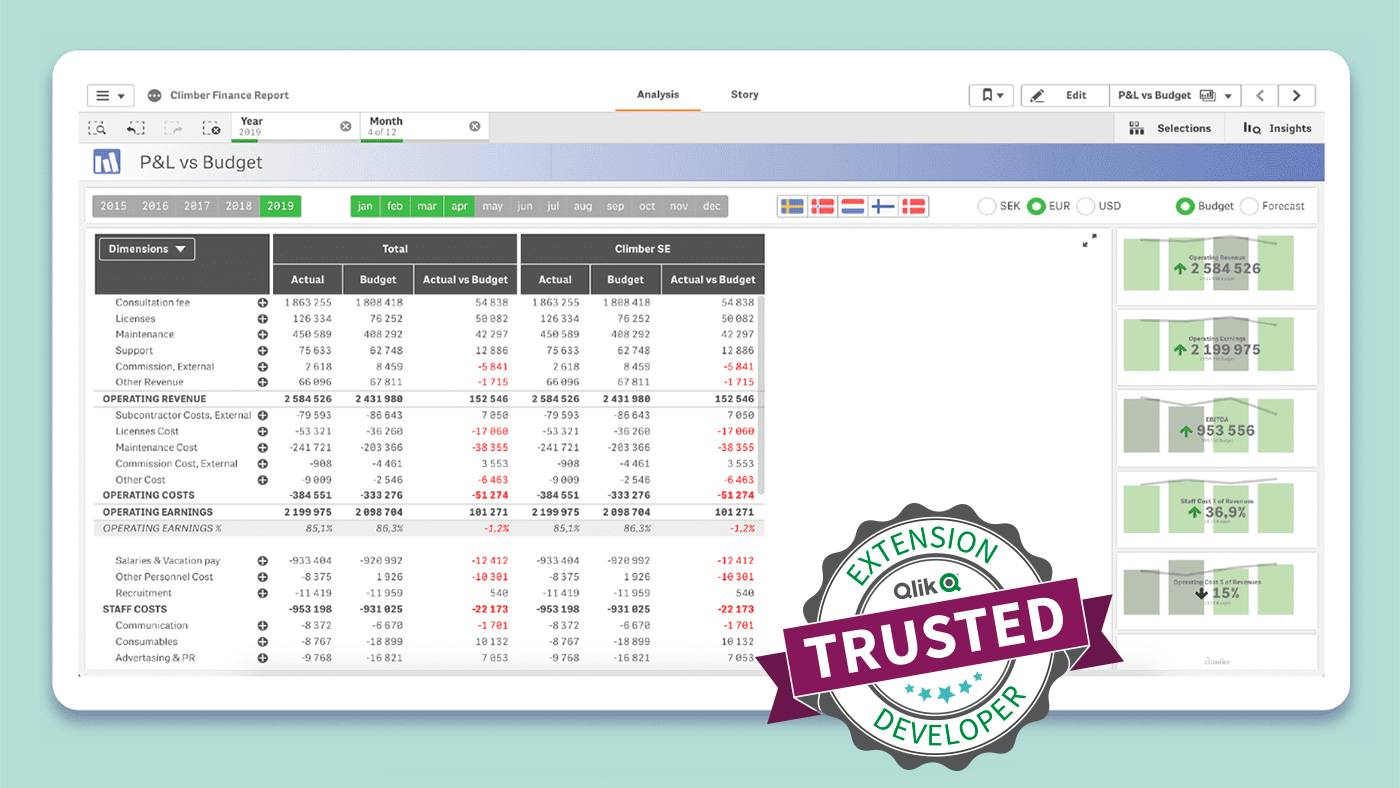Open the Dimensions dropdown

146,249
